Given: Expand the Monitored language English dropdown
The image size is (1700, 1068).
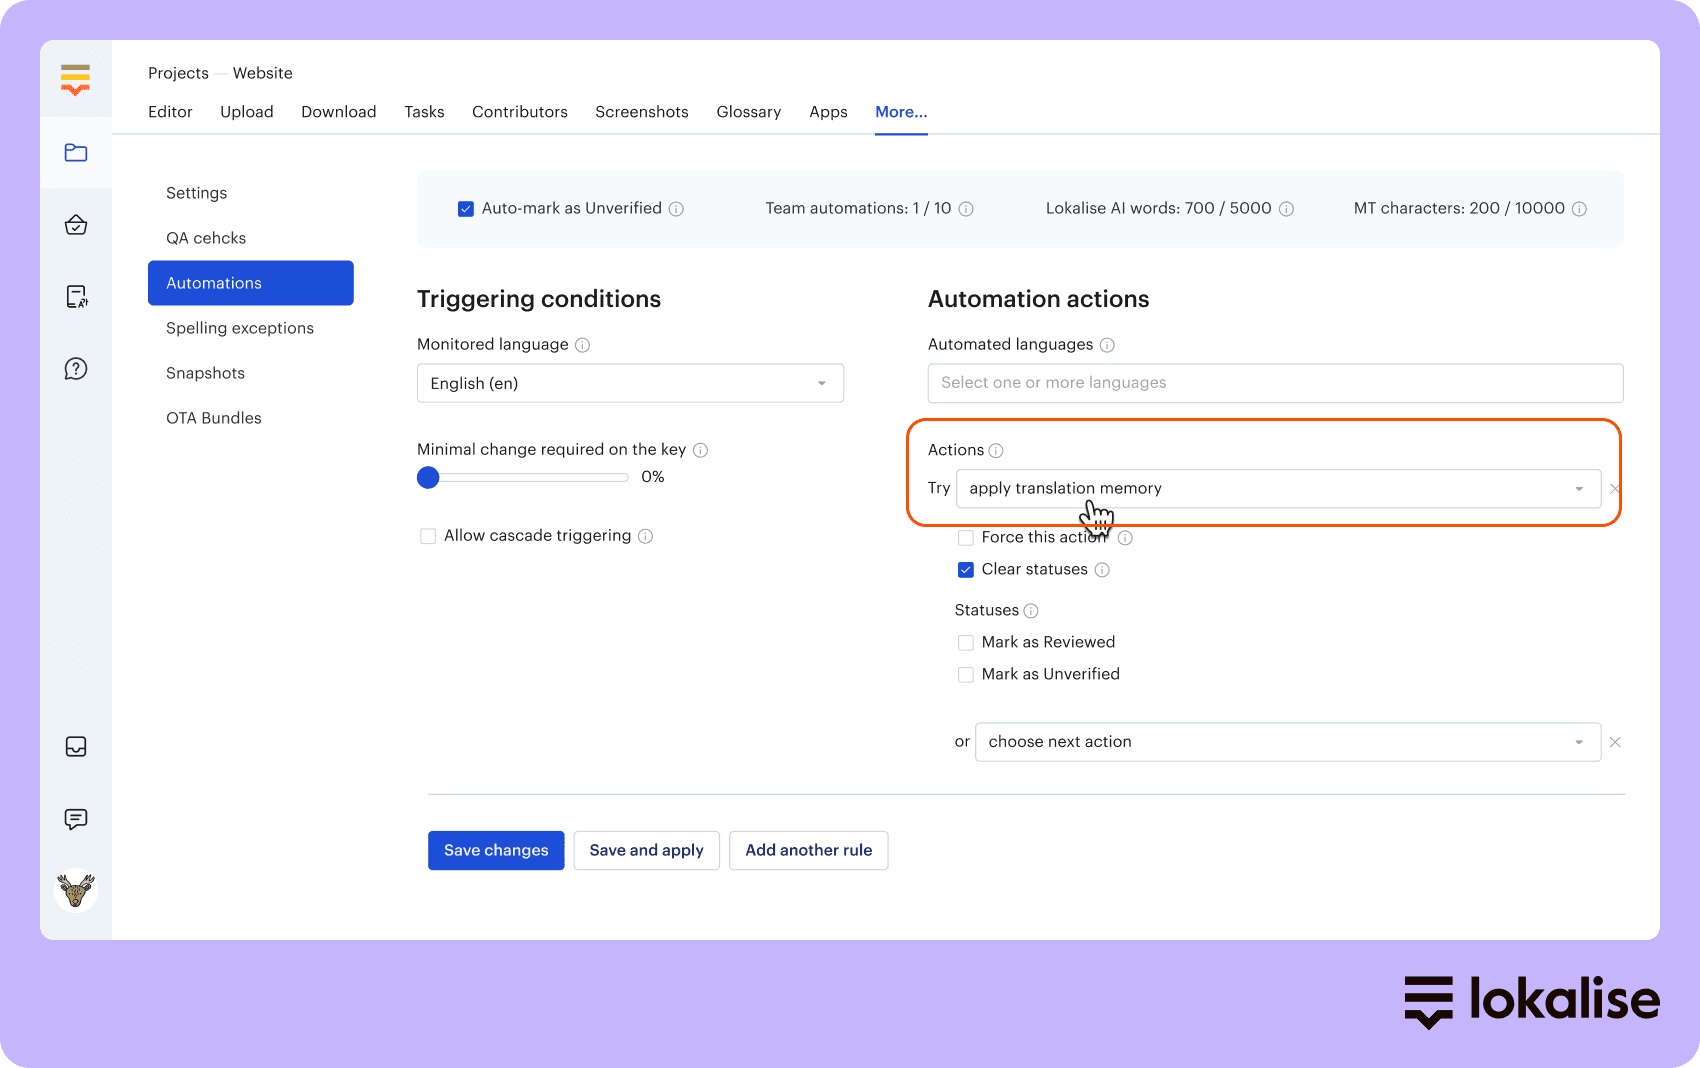Looking at the screenshot, I should click(630, 384).
